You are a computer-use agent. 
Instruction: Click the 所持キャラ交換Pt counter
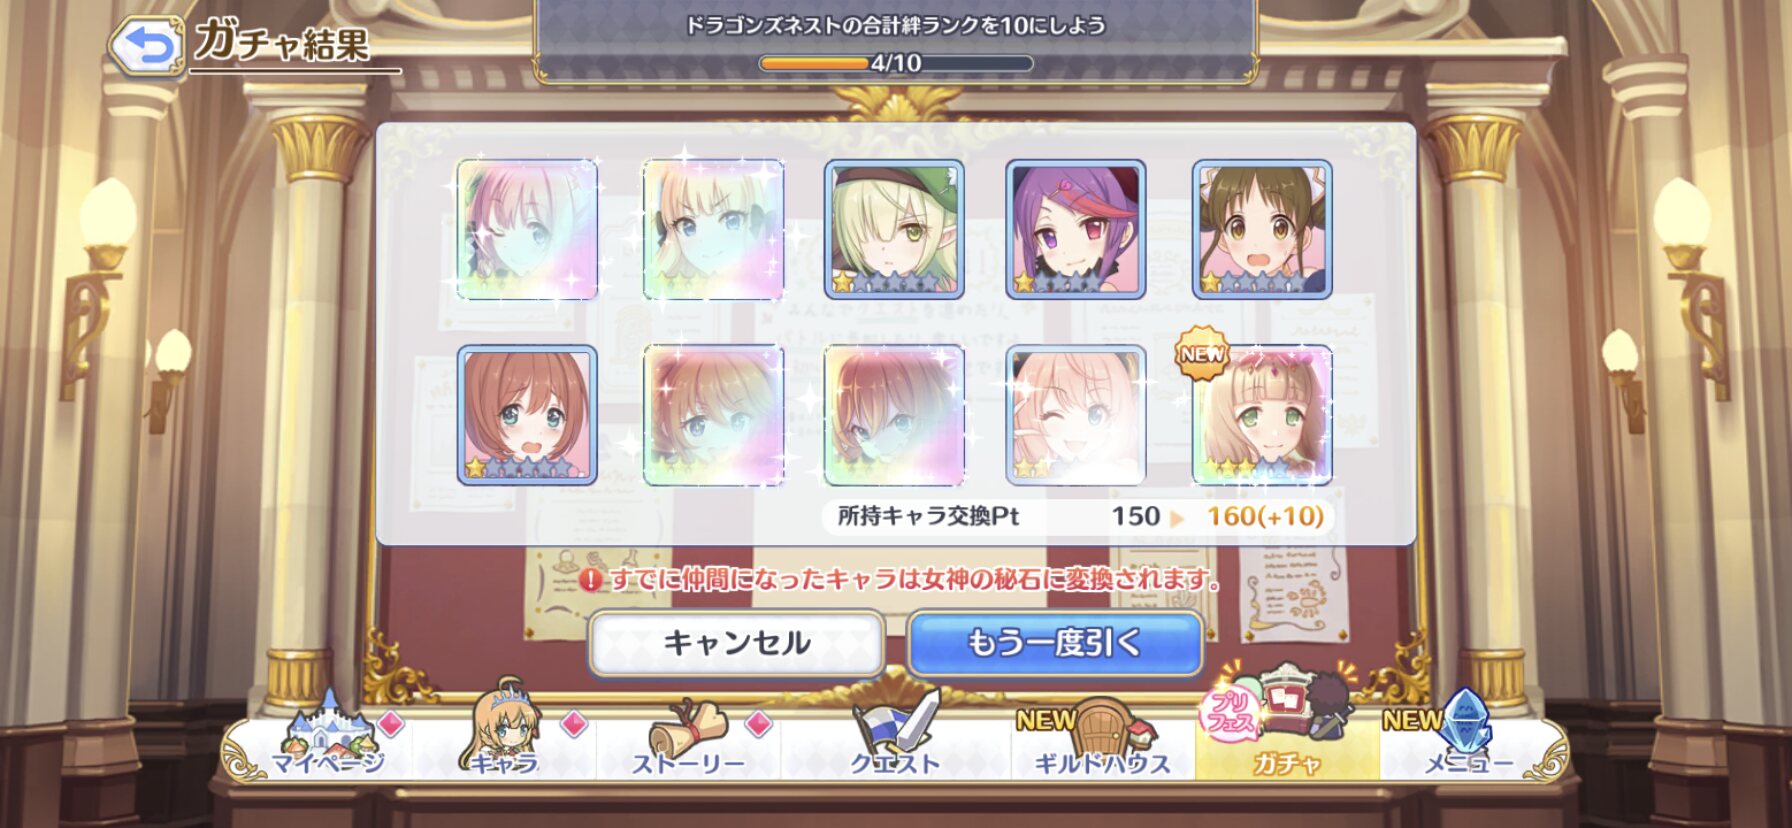1078,517
